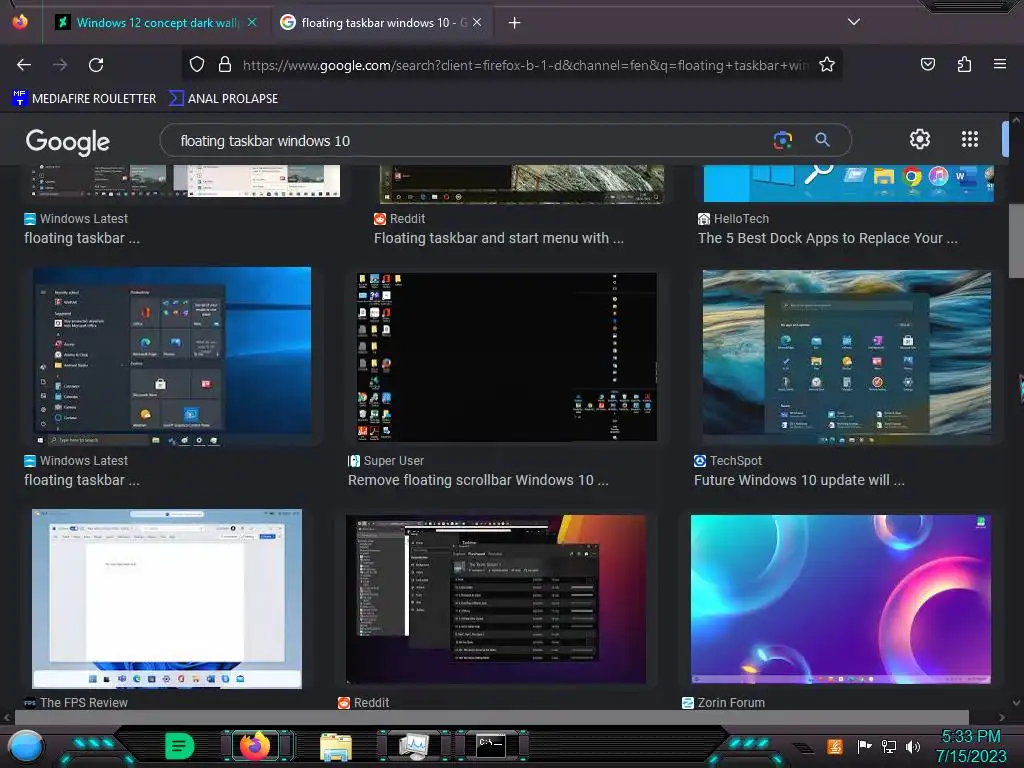This screenshot has width=1024, height=768.
Task: Click vertical scrollbar up arrow
Action: tap(1016, 121)
